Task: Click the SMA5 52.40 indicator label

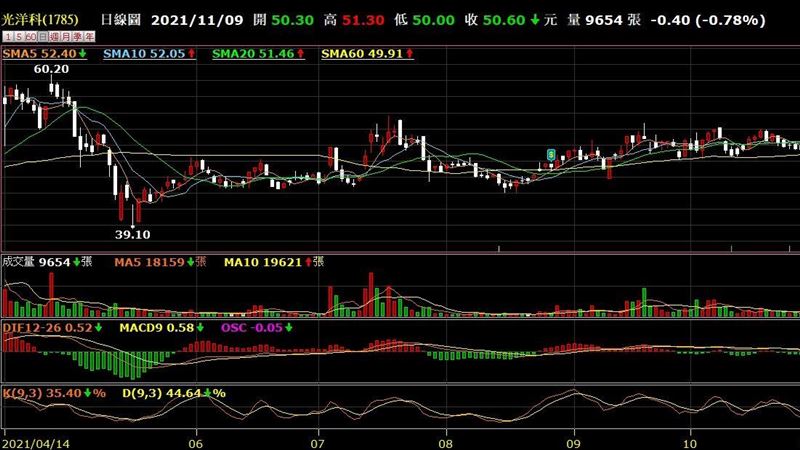Action: coord(40,54)
